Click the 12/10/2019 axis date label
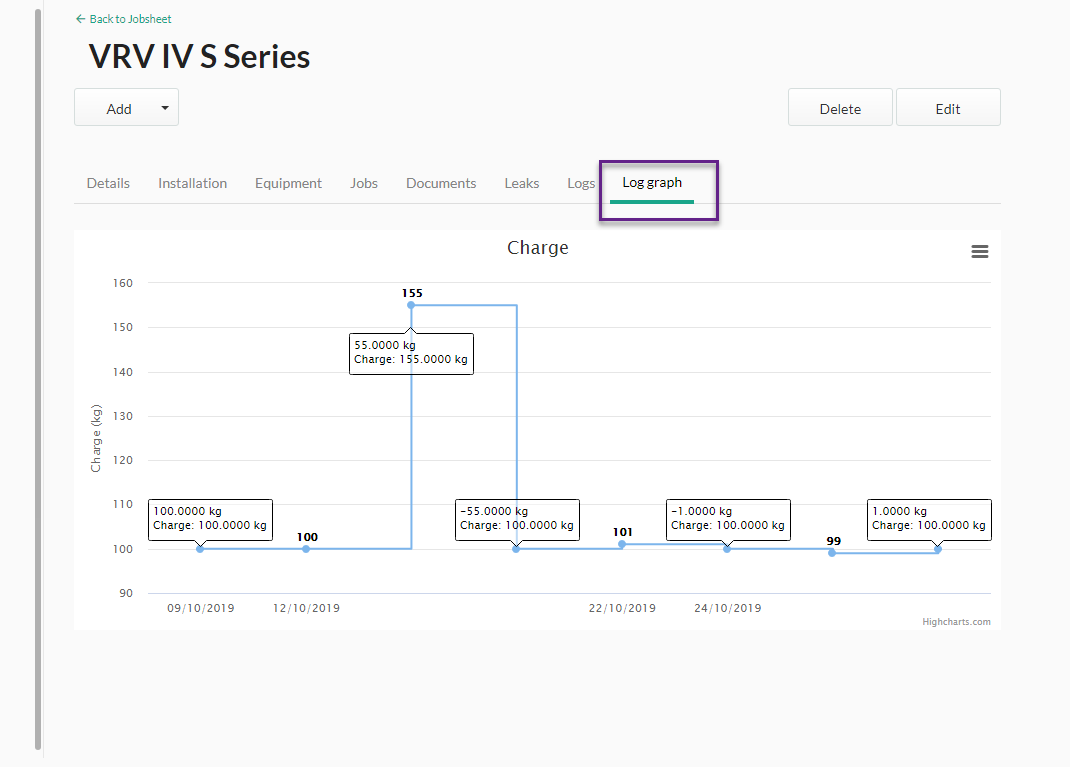1070x767 pixels. pyautogui.click(x=306, y=608)
